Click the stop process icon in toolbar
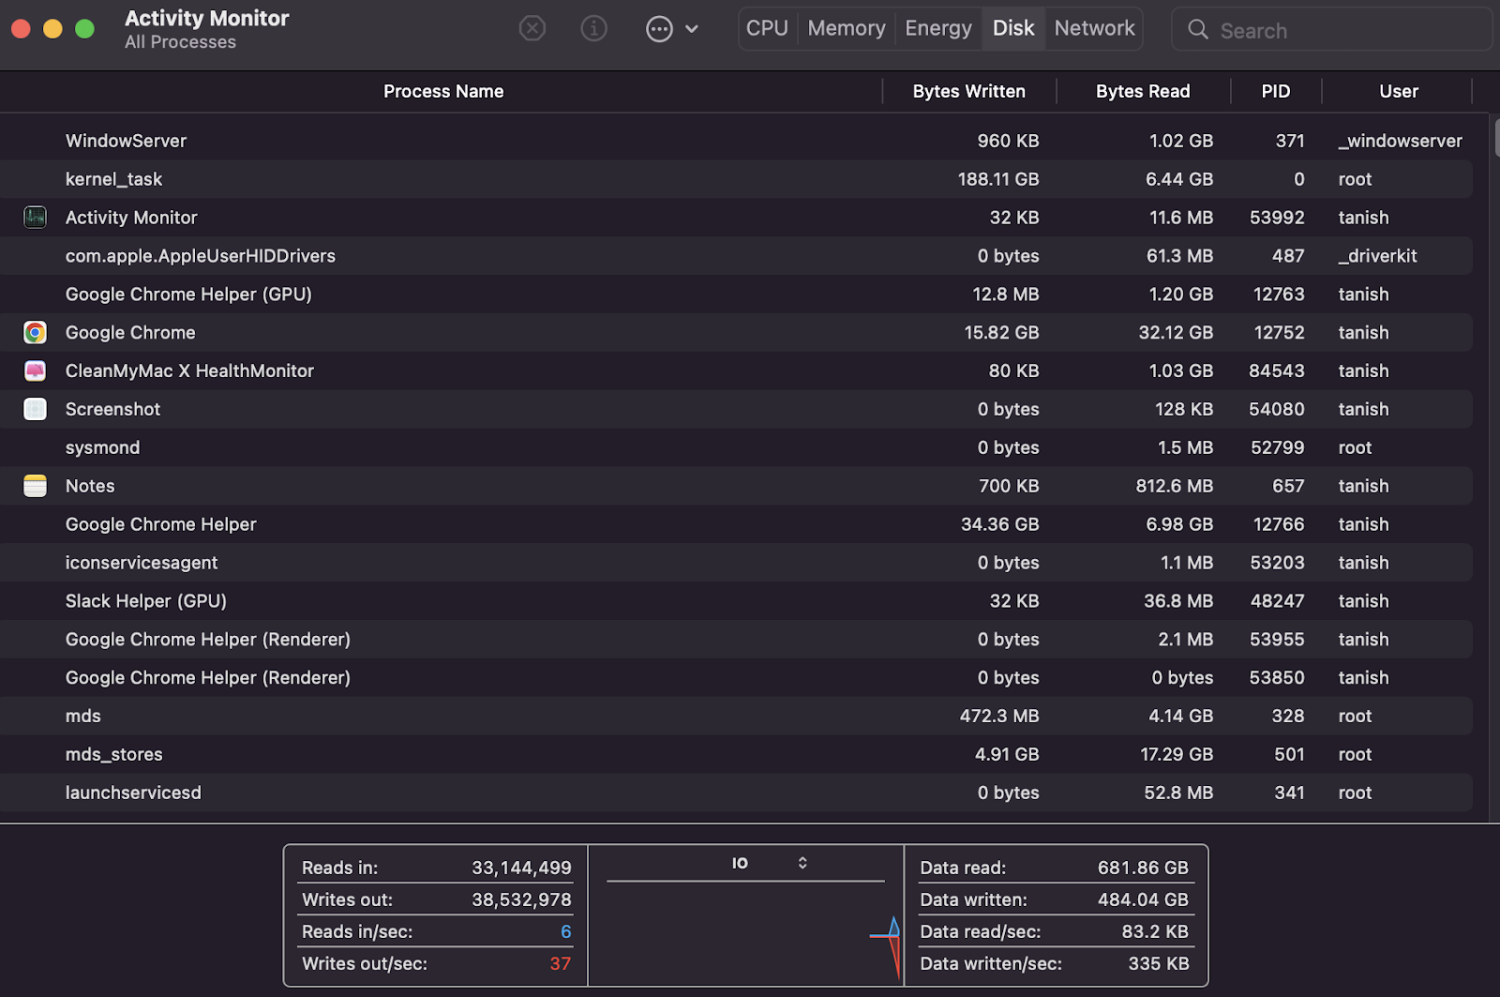The image size is (1500, 997). click(x=532, y=29)
